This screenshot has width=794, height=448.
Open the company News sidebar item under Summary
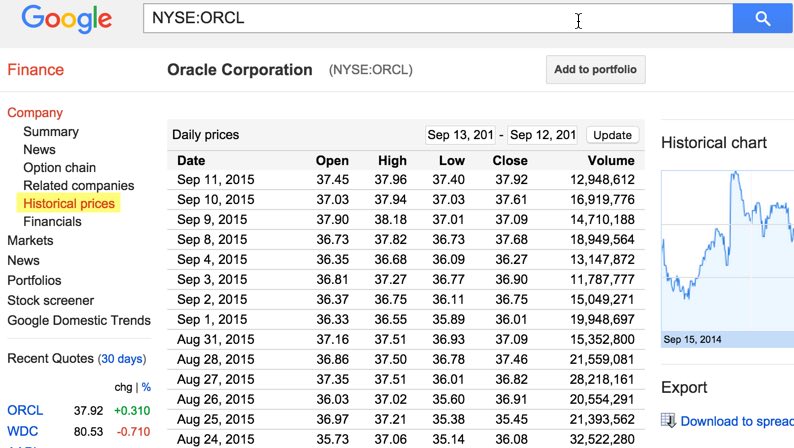click(x=39, y=149)
